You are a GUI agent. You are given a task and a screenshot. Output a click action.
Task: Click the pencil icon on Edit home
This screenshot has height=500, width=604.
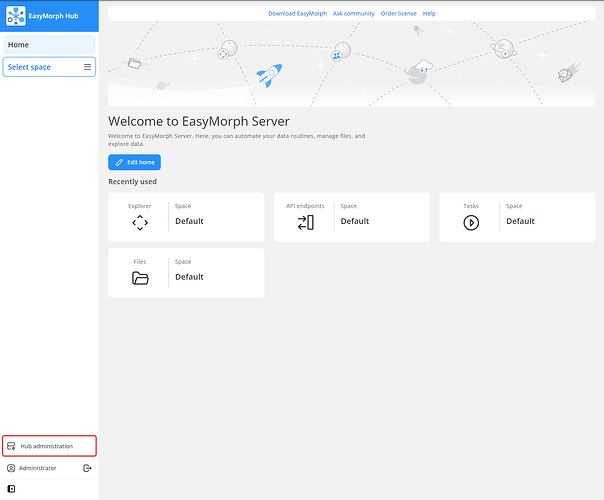click(119, 162)
